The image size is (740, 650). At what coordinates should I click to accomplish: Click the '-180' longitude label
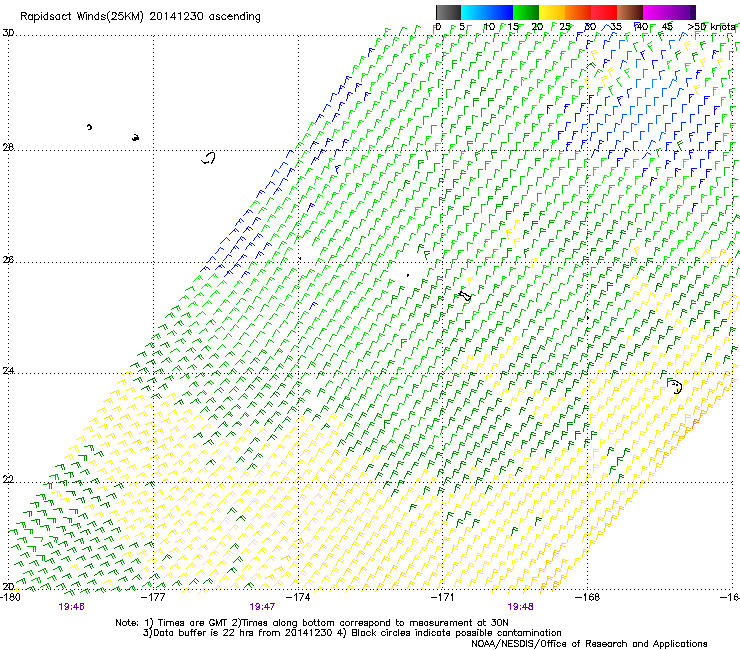pyautogui.click(x=10, y=597)
